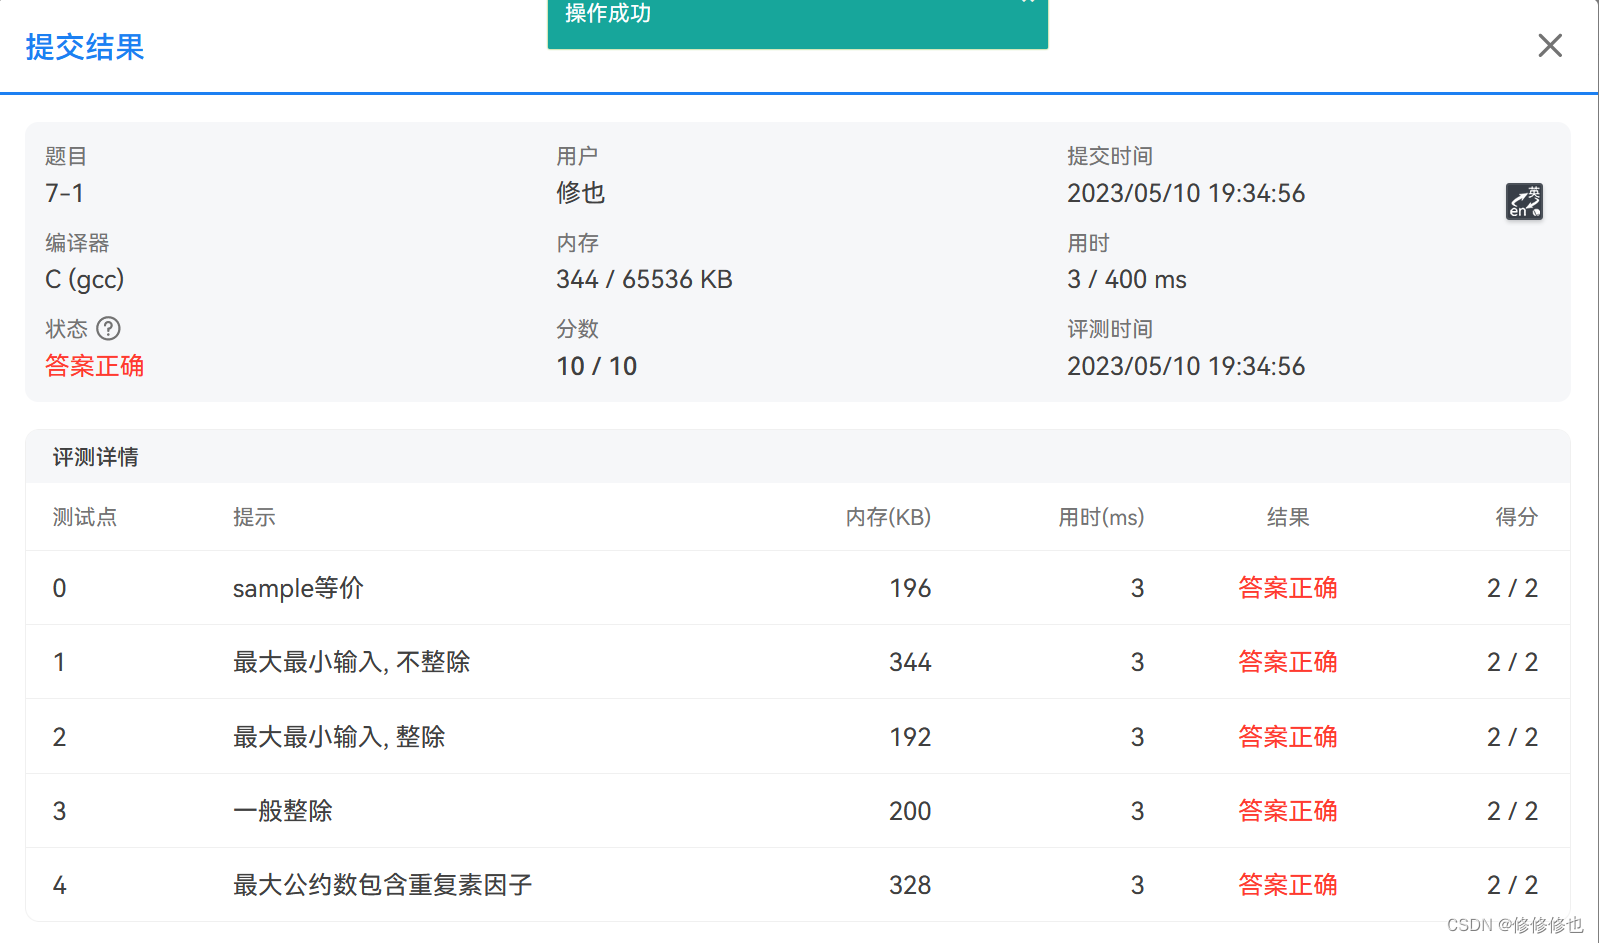Select the sample等价 test point row
The width and height of the screenshot is (1599, 943).
pyautogui.click(x=298, y=588)
